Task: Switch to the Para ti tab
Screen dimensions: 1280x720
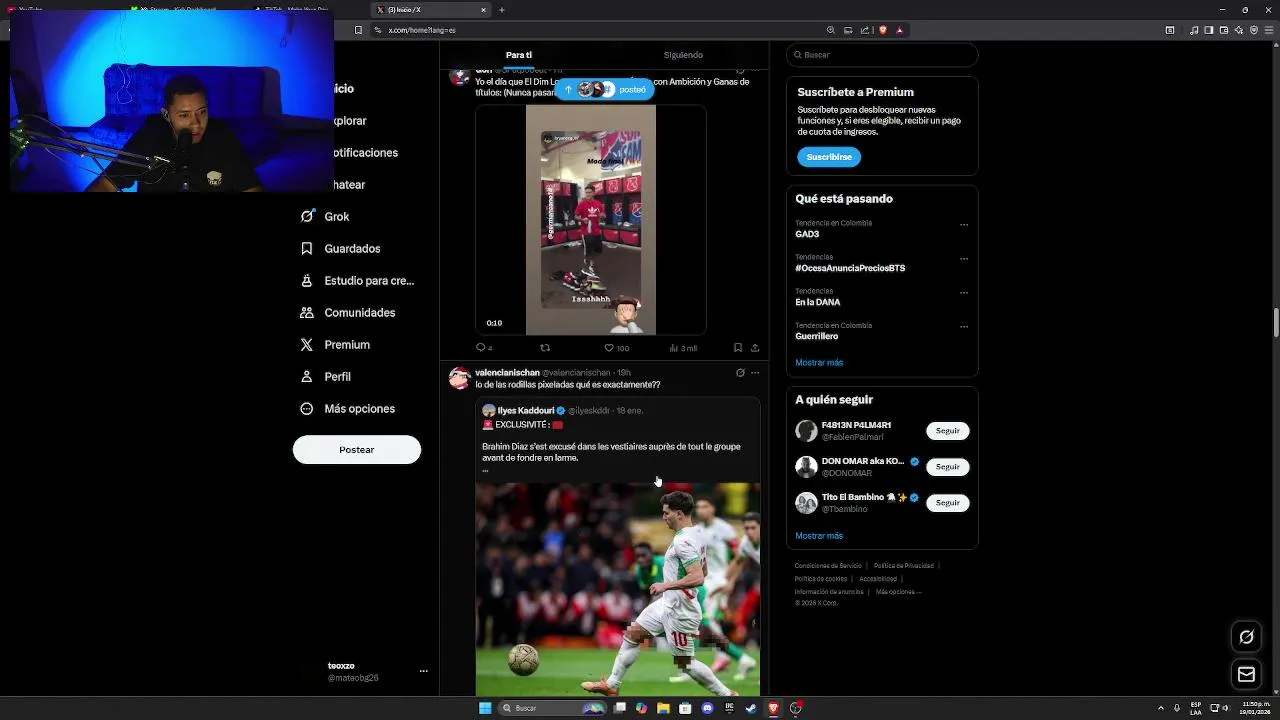Action: pos(519,55)
